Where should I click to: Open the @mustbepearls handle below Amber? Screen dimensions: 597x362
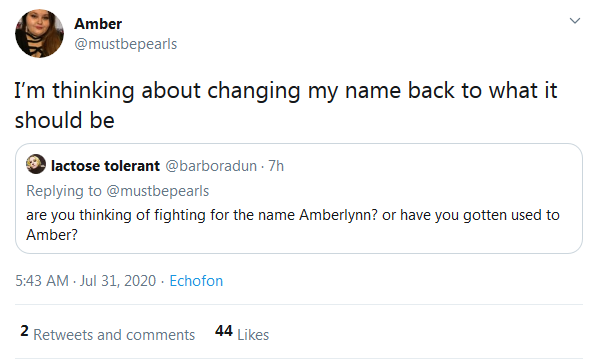(126, 44)
